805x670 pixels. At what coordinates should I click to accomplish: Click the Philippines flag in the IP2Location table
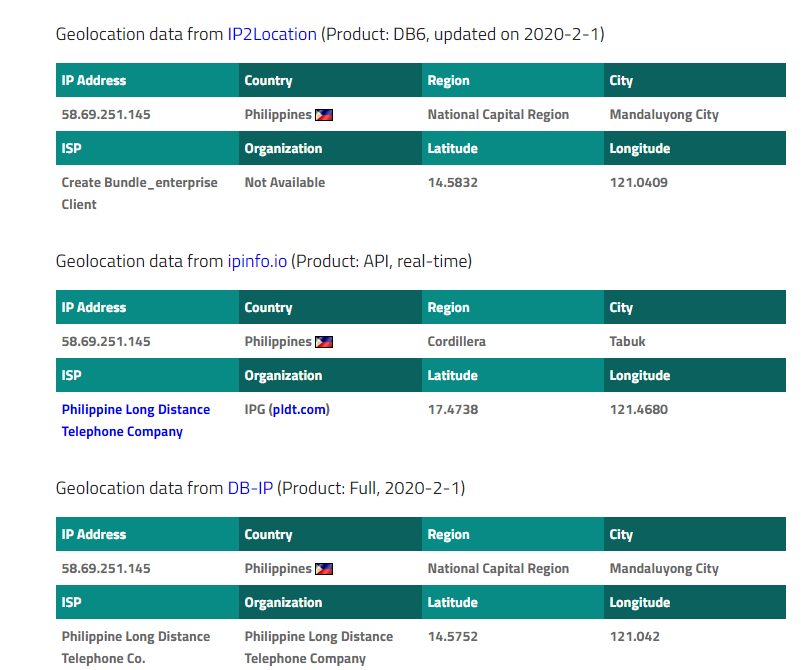pyautogui.click(x=324, y=115)
